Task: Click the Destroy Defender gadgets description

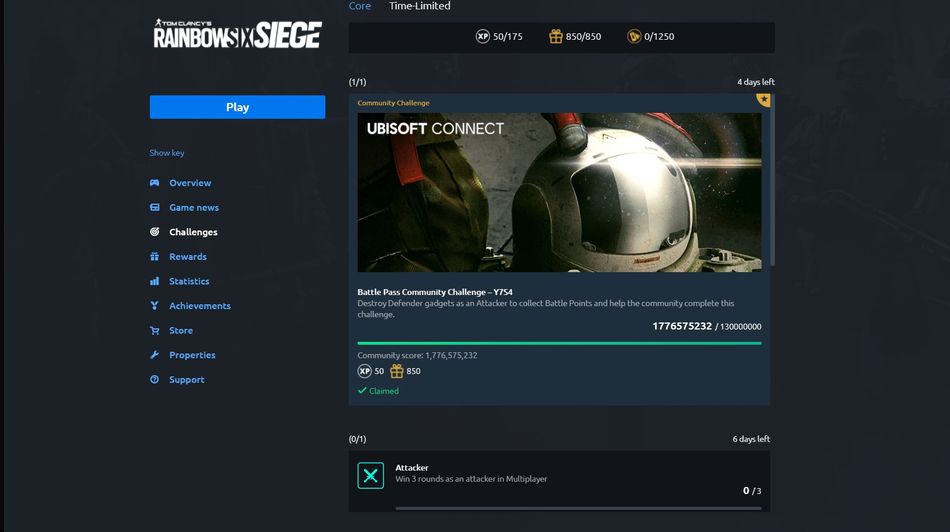Action: 545,308
